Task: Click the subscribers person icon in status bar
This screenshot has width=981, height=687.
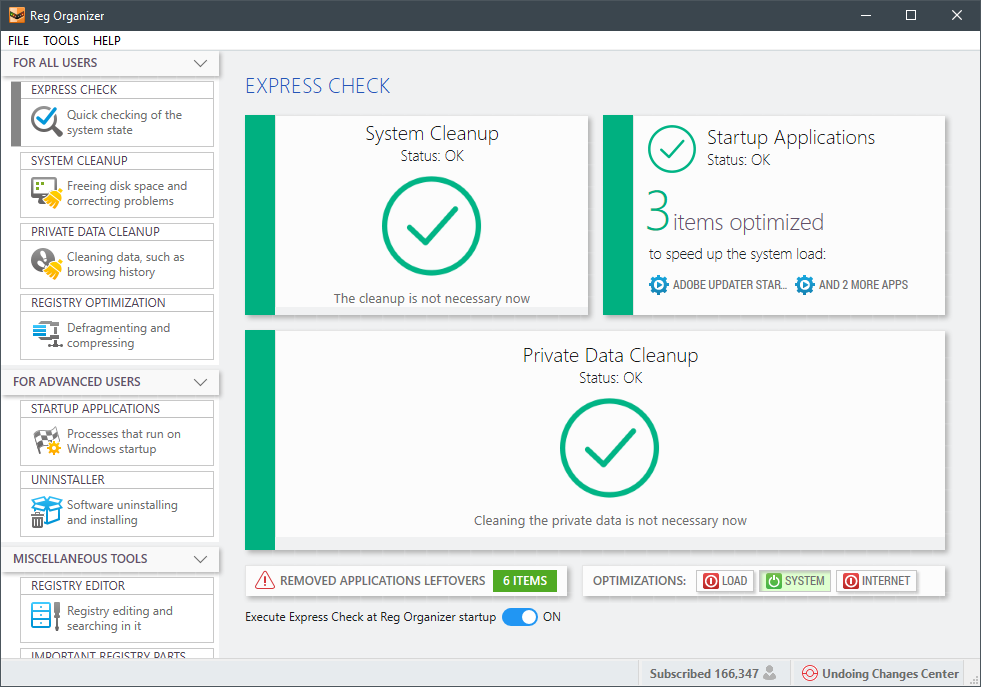Action: click(770, 673)
